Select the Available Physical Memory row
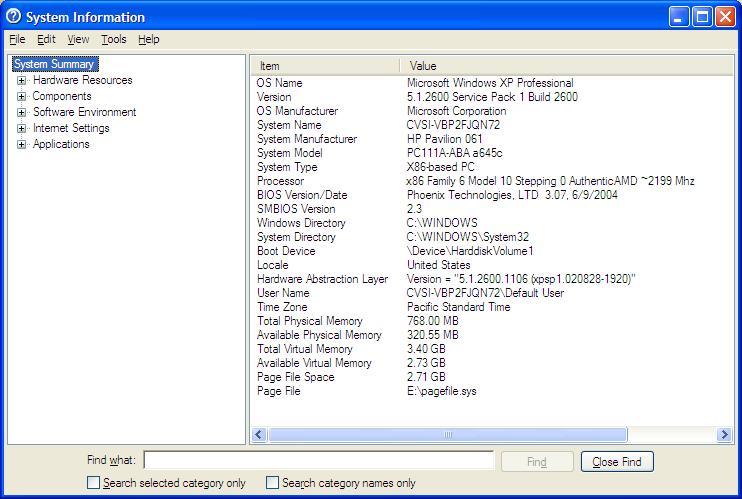Screen dimensions: 742x499 (x=491, y=335)
